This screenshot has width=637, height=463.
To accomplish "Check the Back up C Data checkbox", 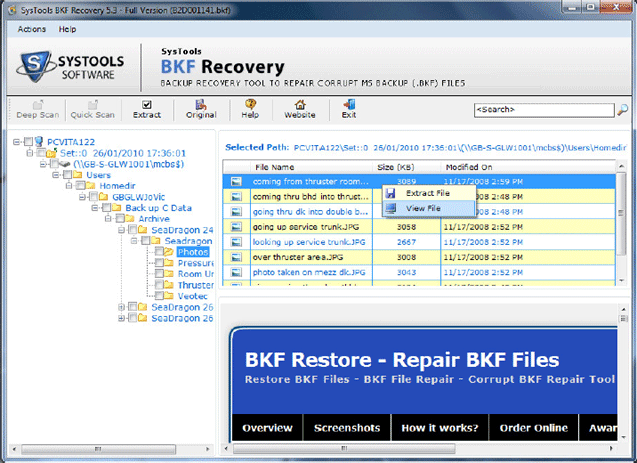I will [x=106, y=208].
